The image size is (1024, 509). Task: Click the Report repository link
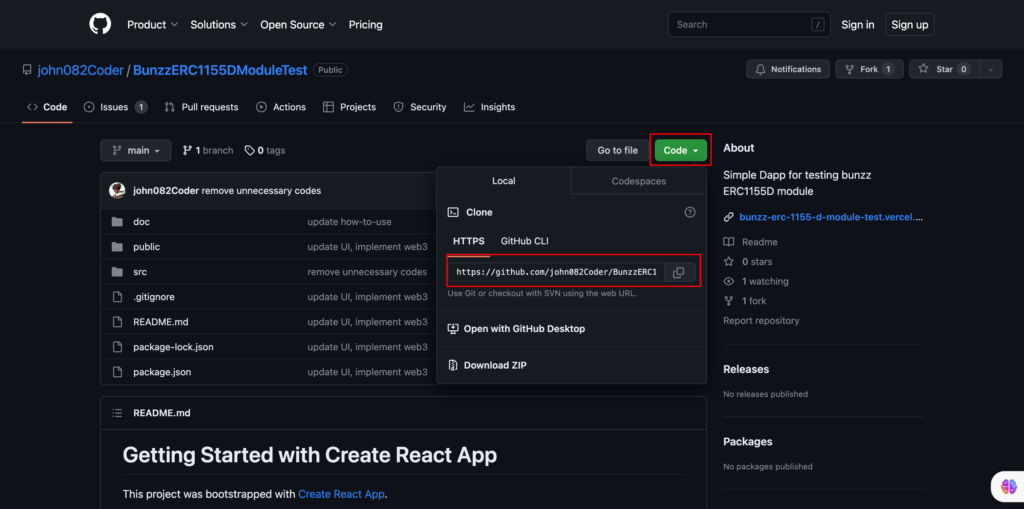click(x=761, y=321)
